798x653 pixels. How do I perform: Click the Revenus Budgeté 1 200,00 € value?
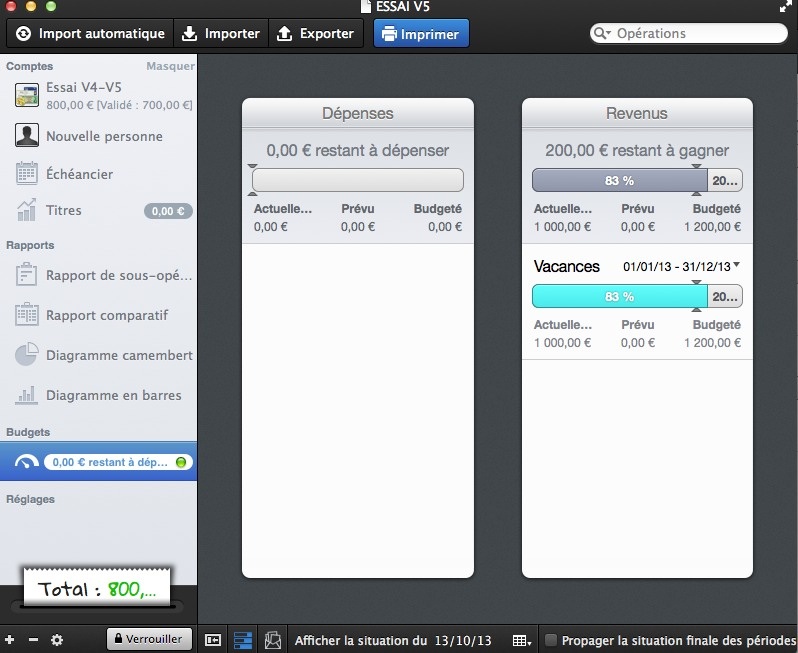pos(712,227)
